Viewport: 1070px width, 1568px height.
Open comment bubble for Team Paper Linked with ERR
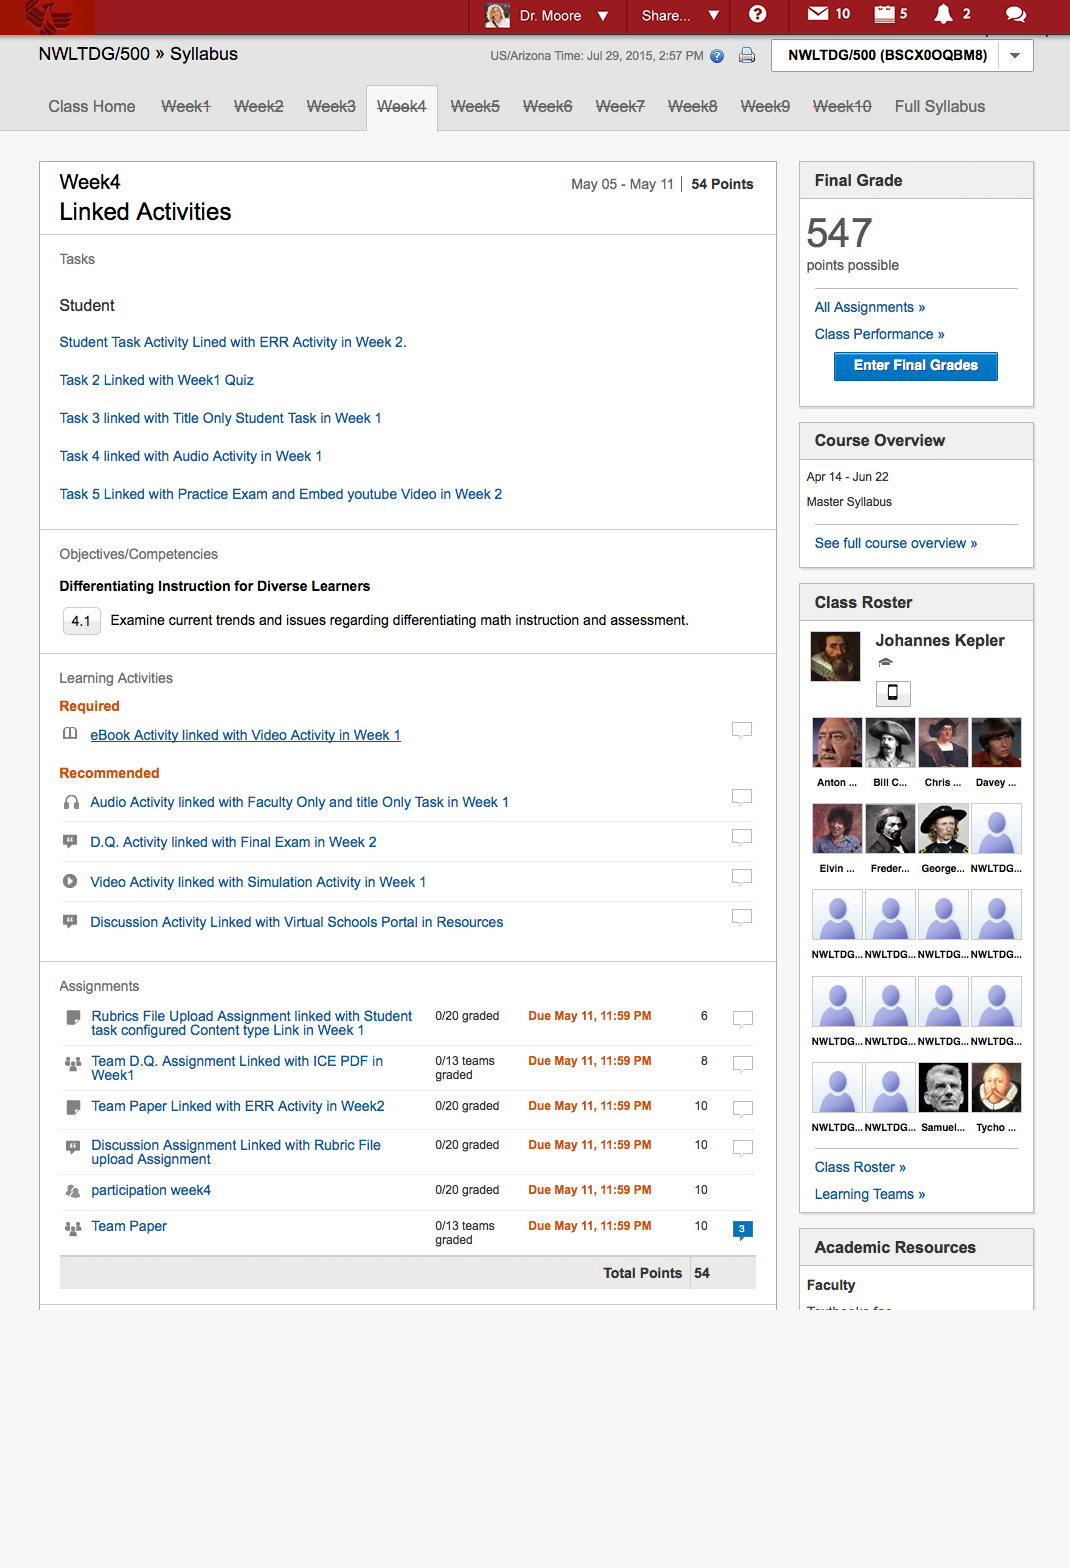pyautogui.click(x=743, y=1110)
